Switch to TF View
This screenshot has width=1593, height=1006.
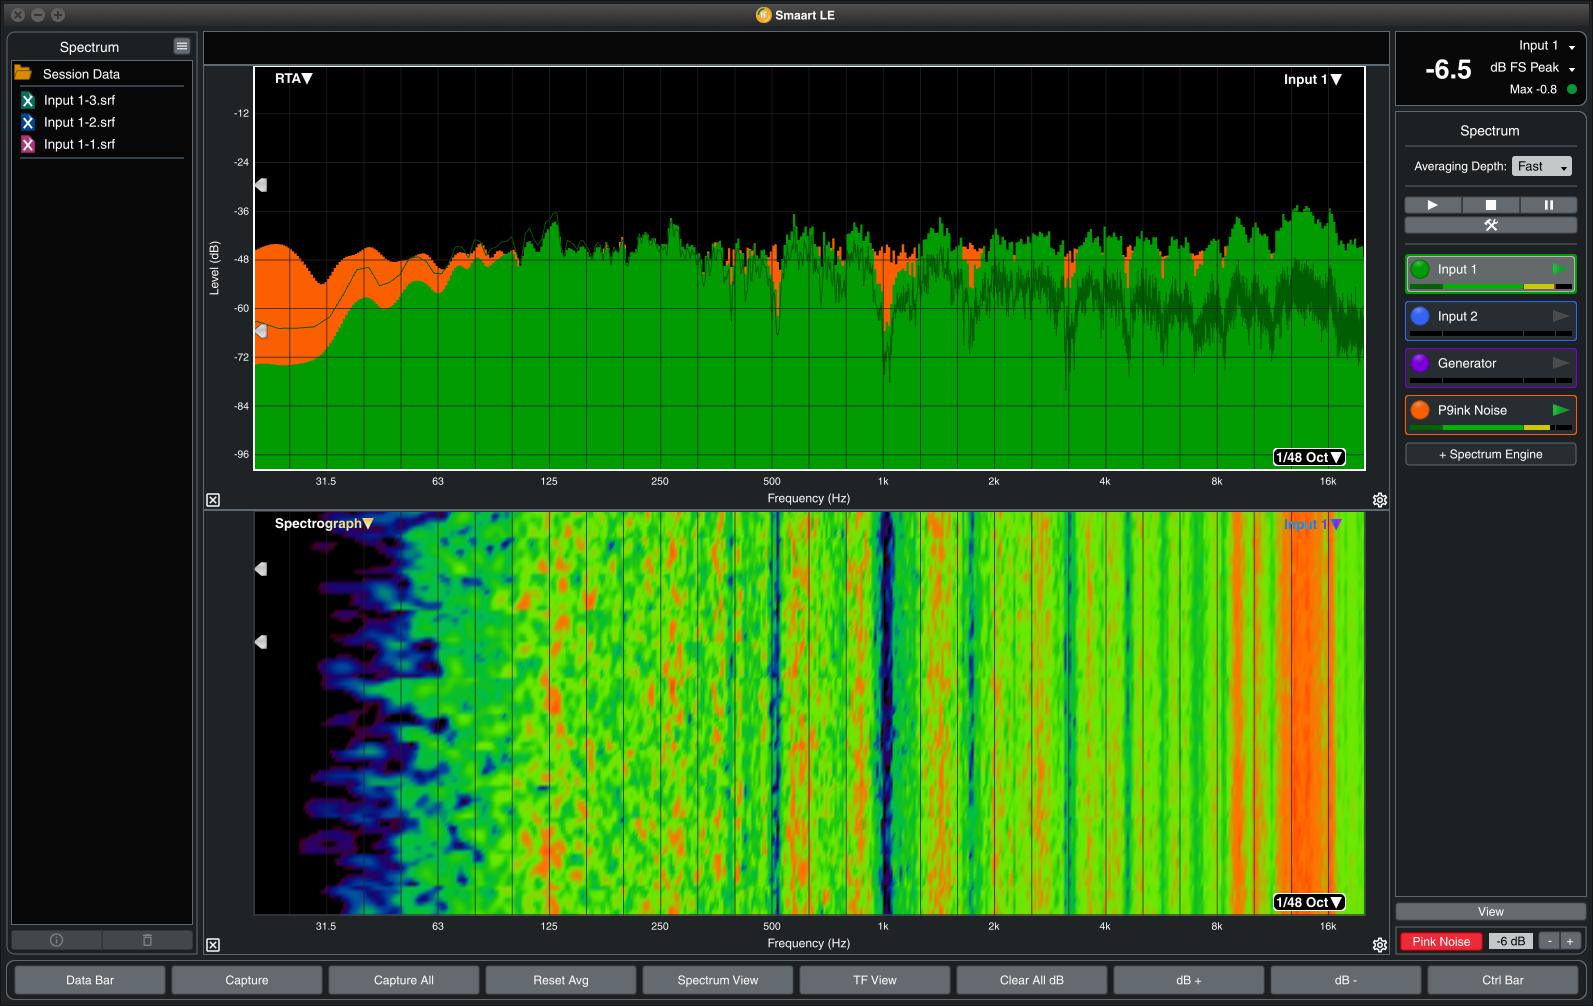(x=875, y=980)
